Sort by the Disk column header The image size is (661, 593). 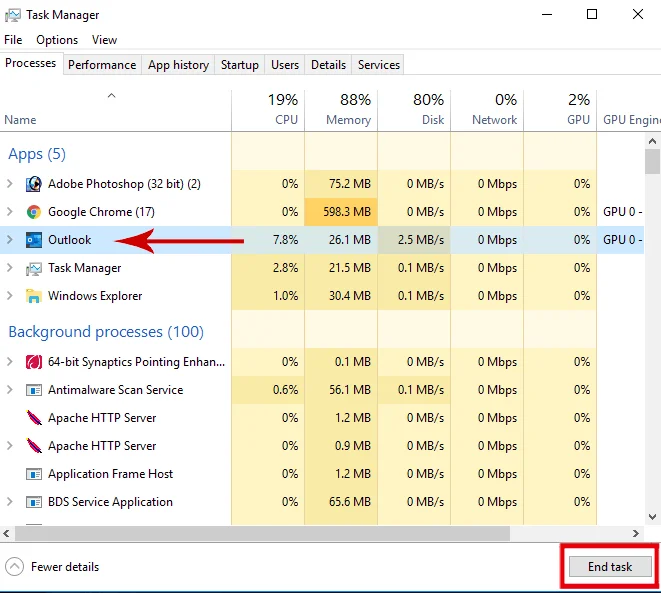pos(414,110)
